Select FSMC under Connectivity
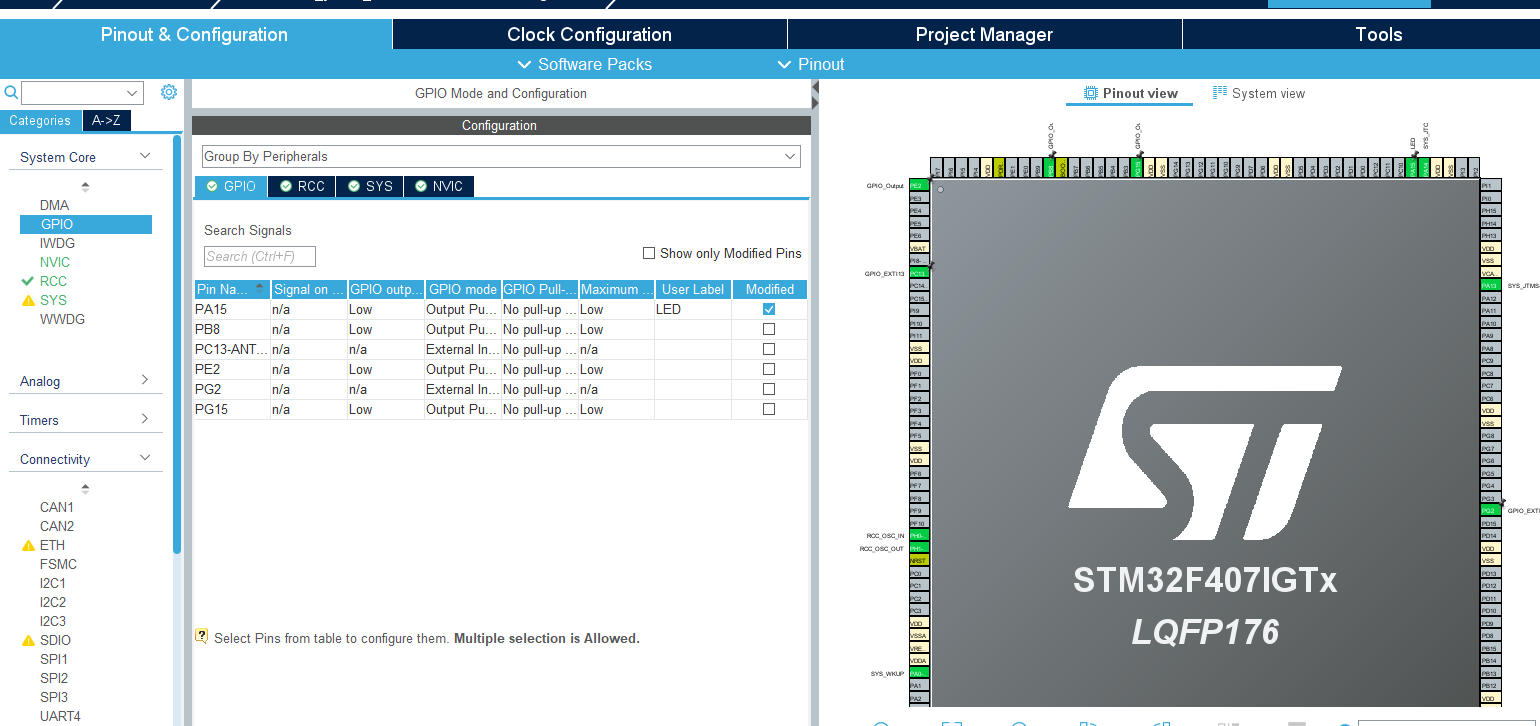1540x726 pixels. pos(58,564)
